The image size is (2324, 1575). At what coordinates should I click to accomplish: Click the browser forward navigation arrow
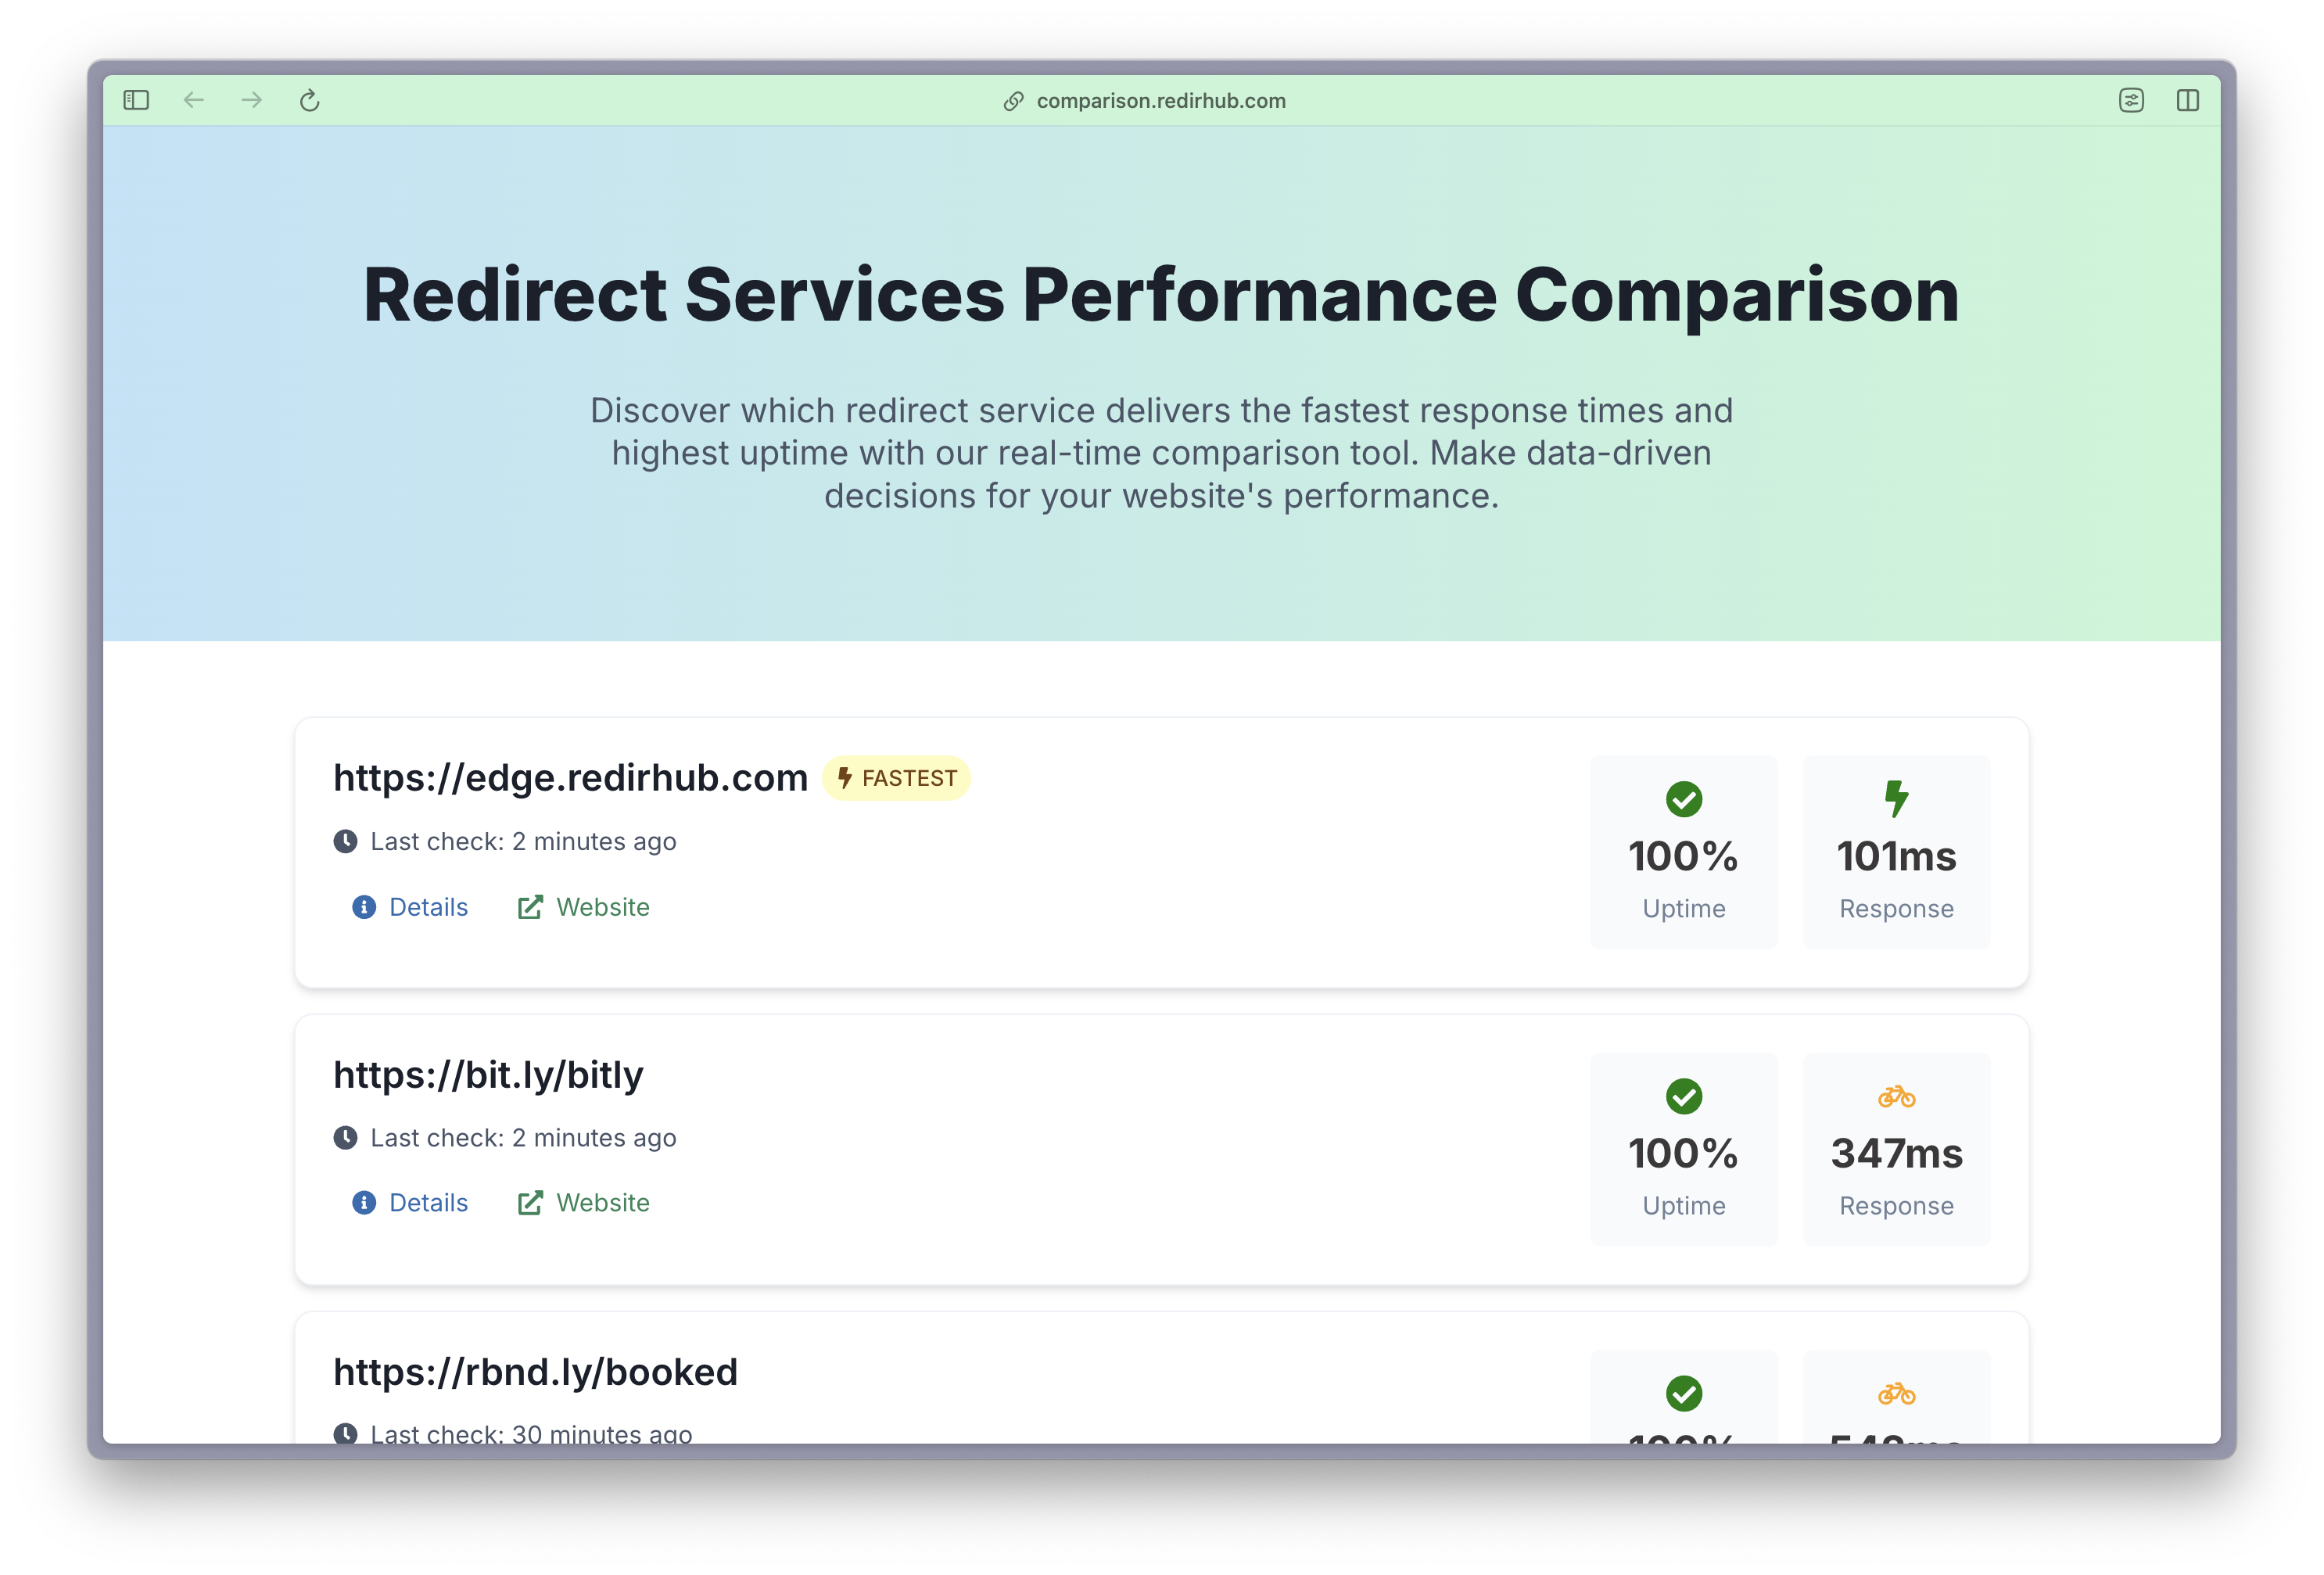251,100
